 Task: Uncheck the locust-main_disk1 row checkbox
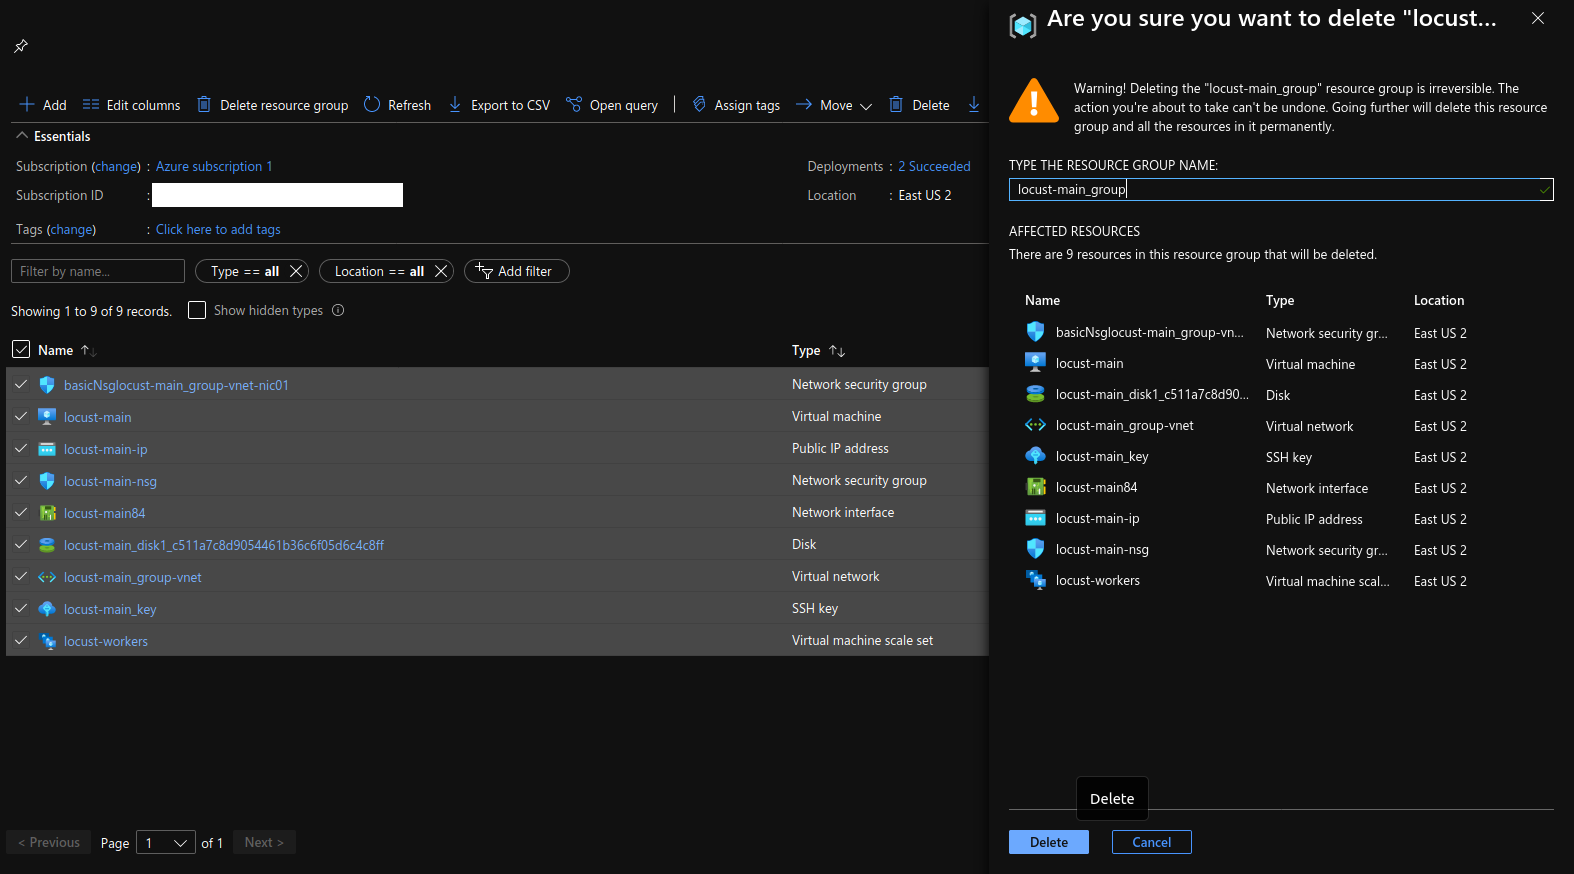21,544
